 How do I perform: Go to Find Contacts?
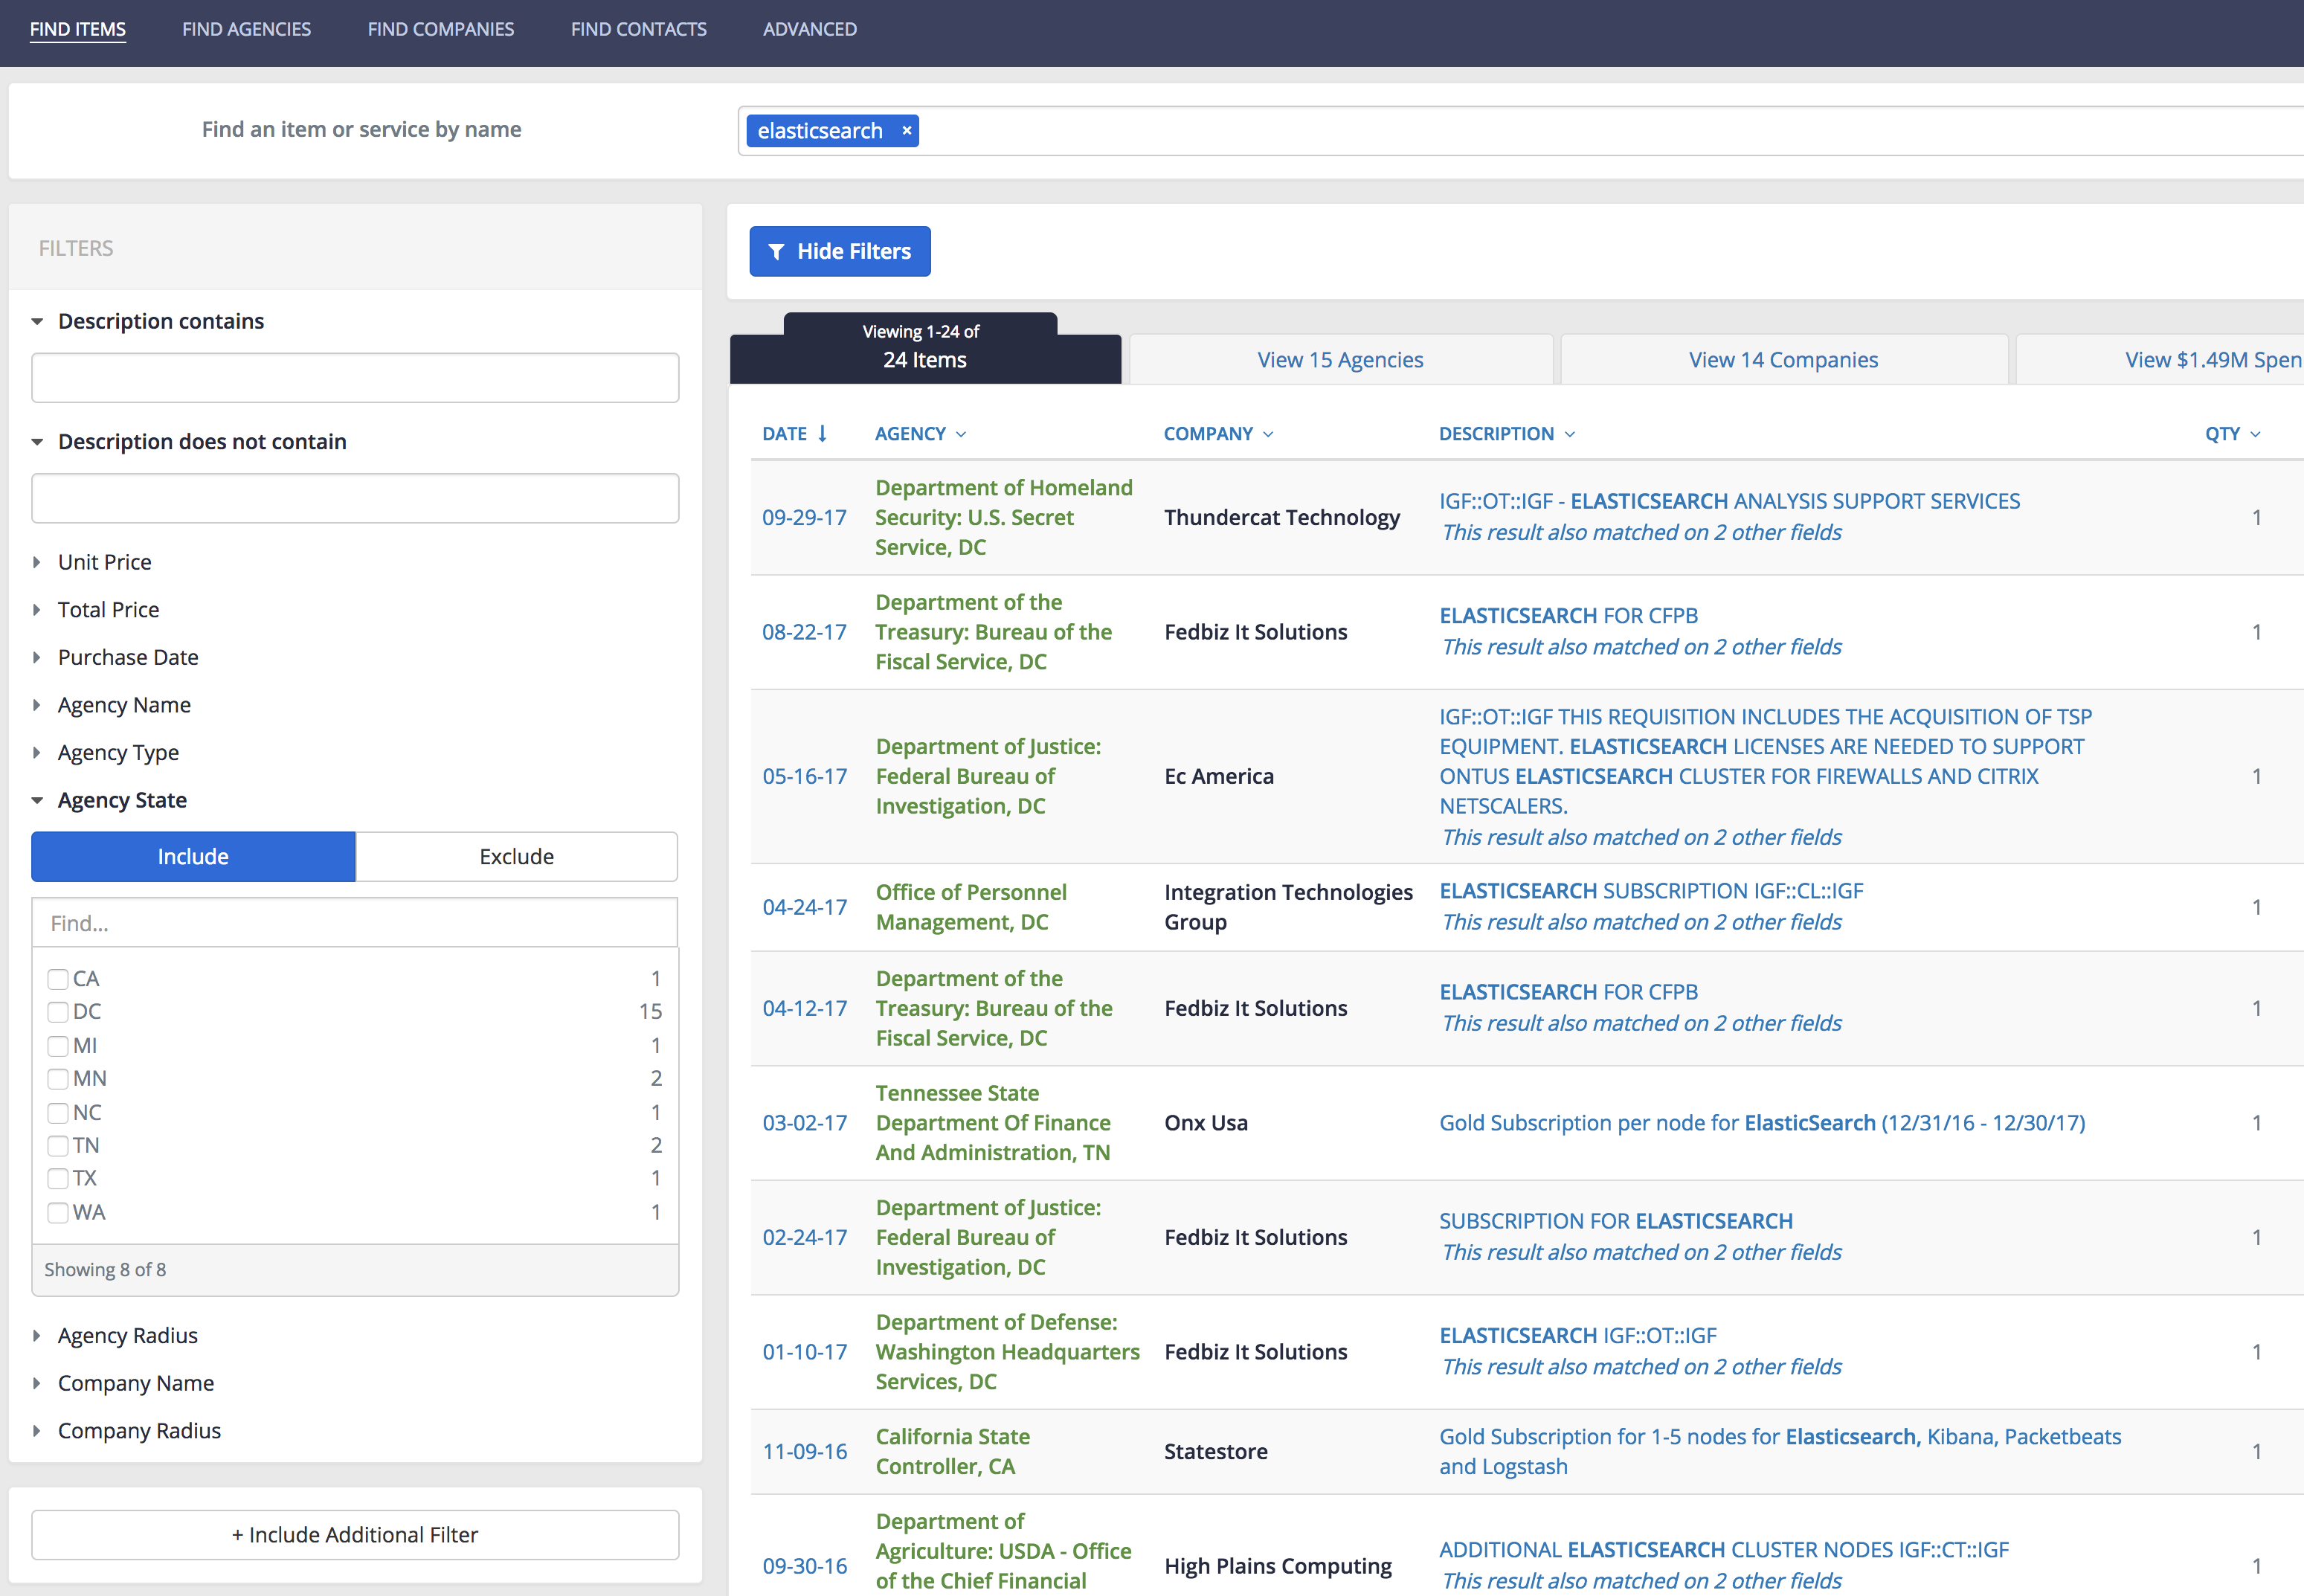point(638,29)
